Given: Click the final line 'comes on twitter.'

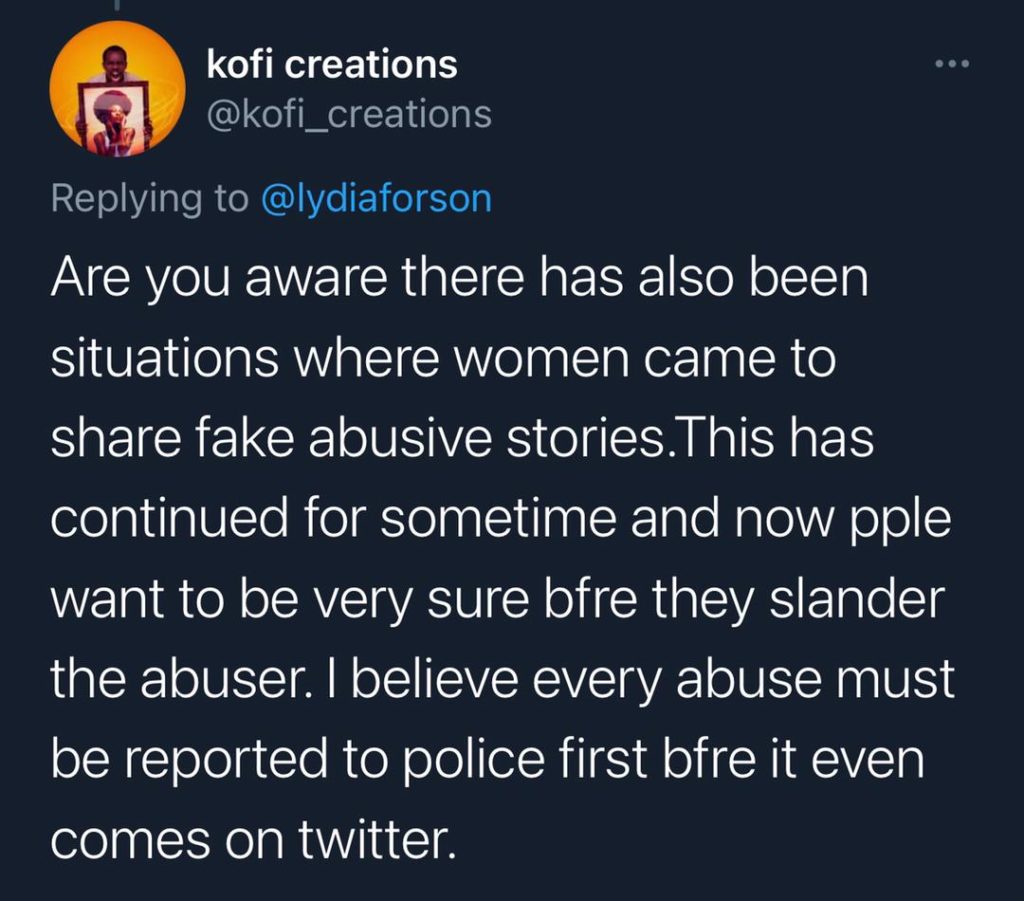Looking at the screenshot, I should pos(252,840).
